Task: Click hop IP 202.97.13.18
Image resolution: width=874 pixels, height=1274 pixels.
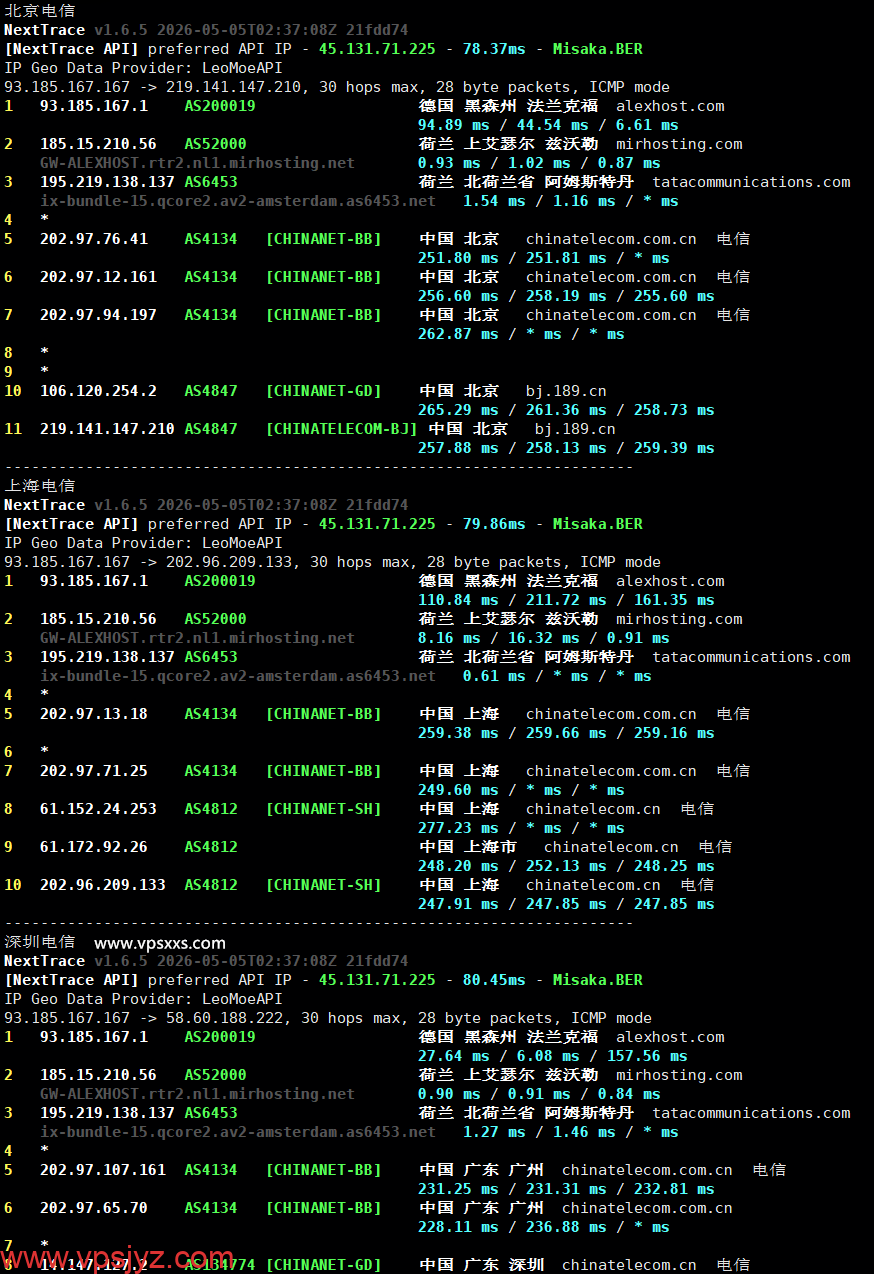Action: tap(94, 714)
